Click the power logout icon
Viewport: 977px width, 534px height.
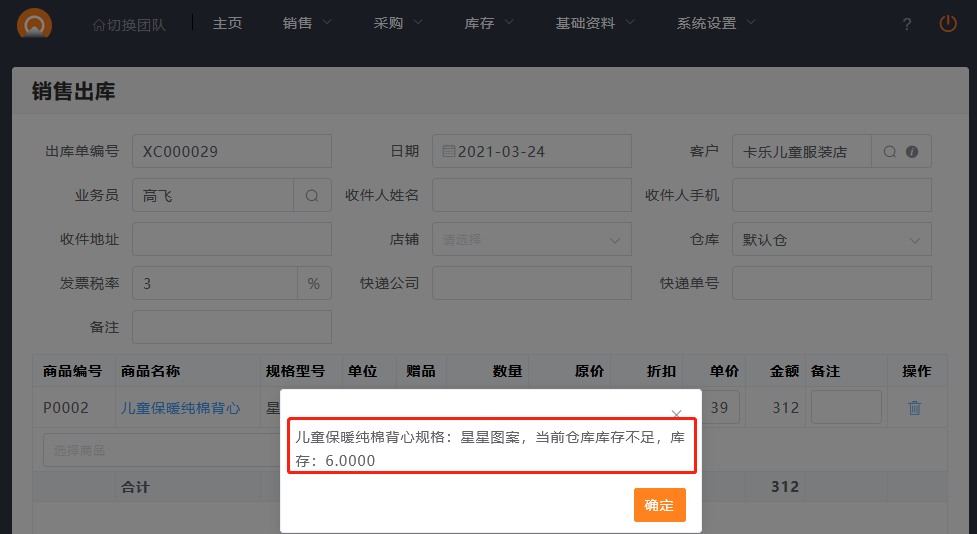pos(947,23)
